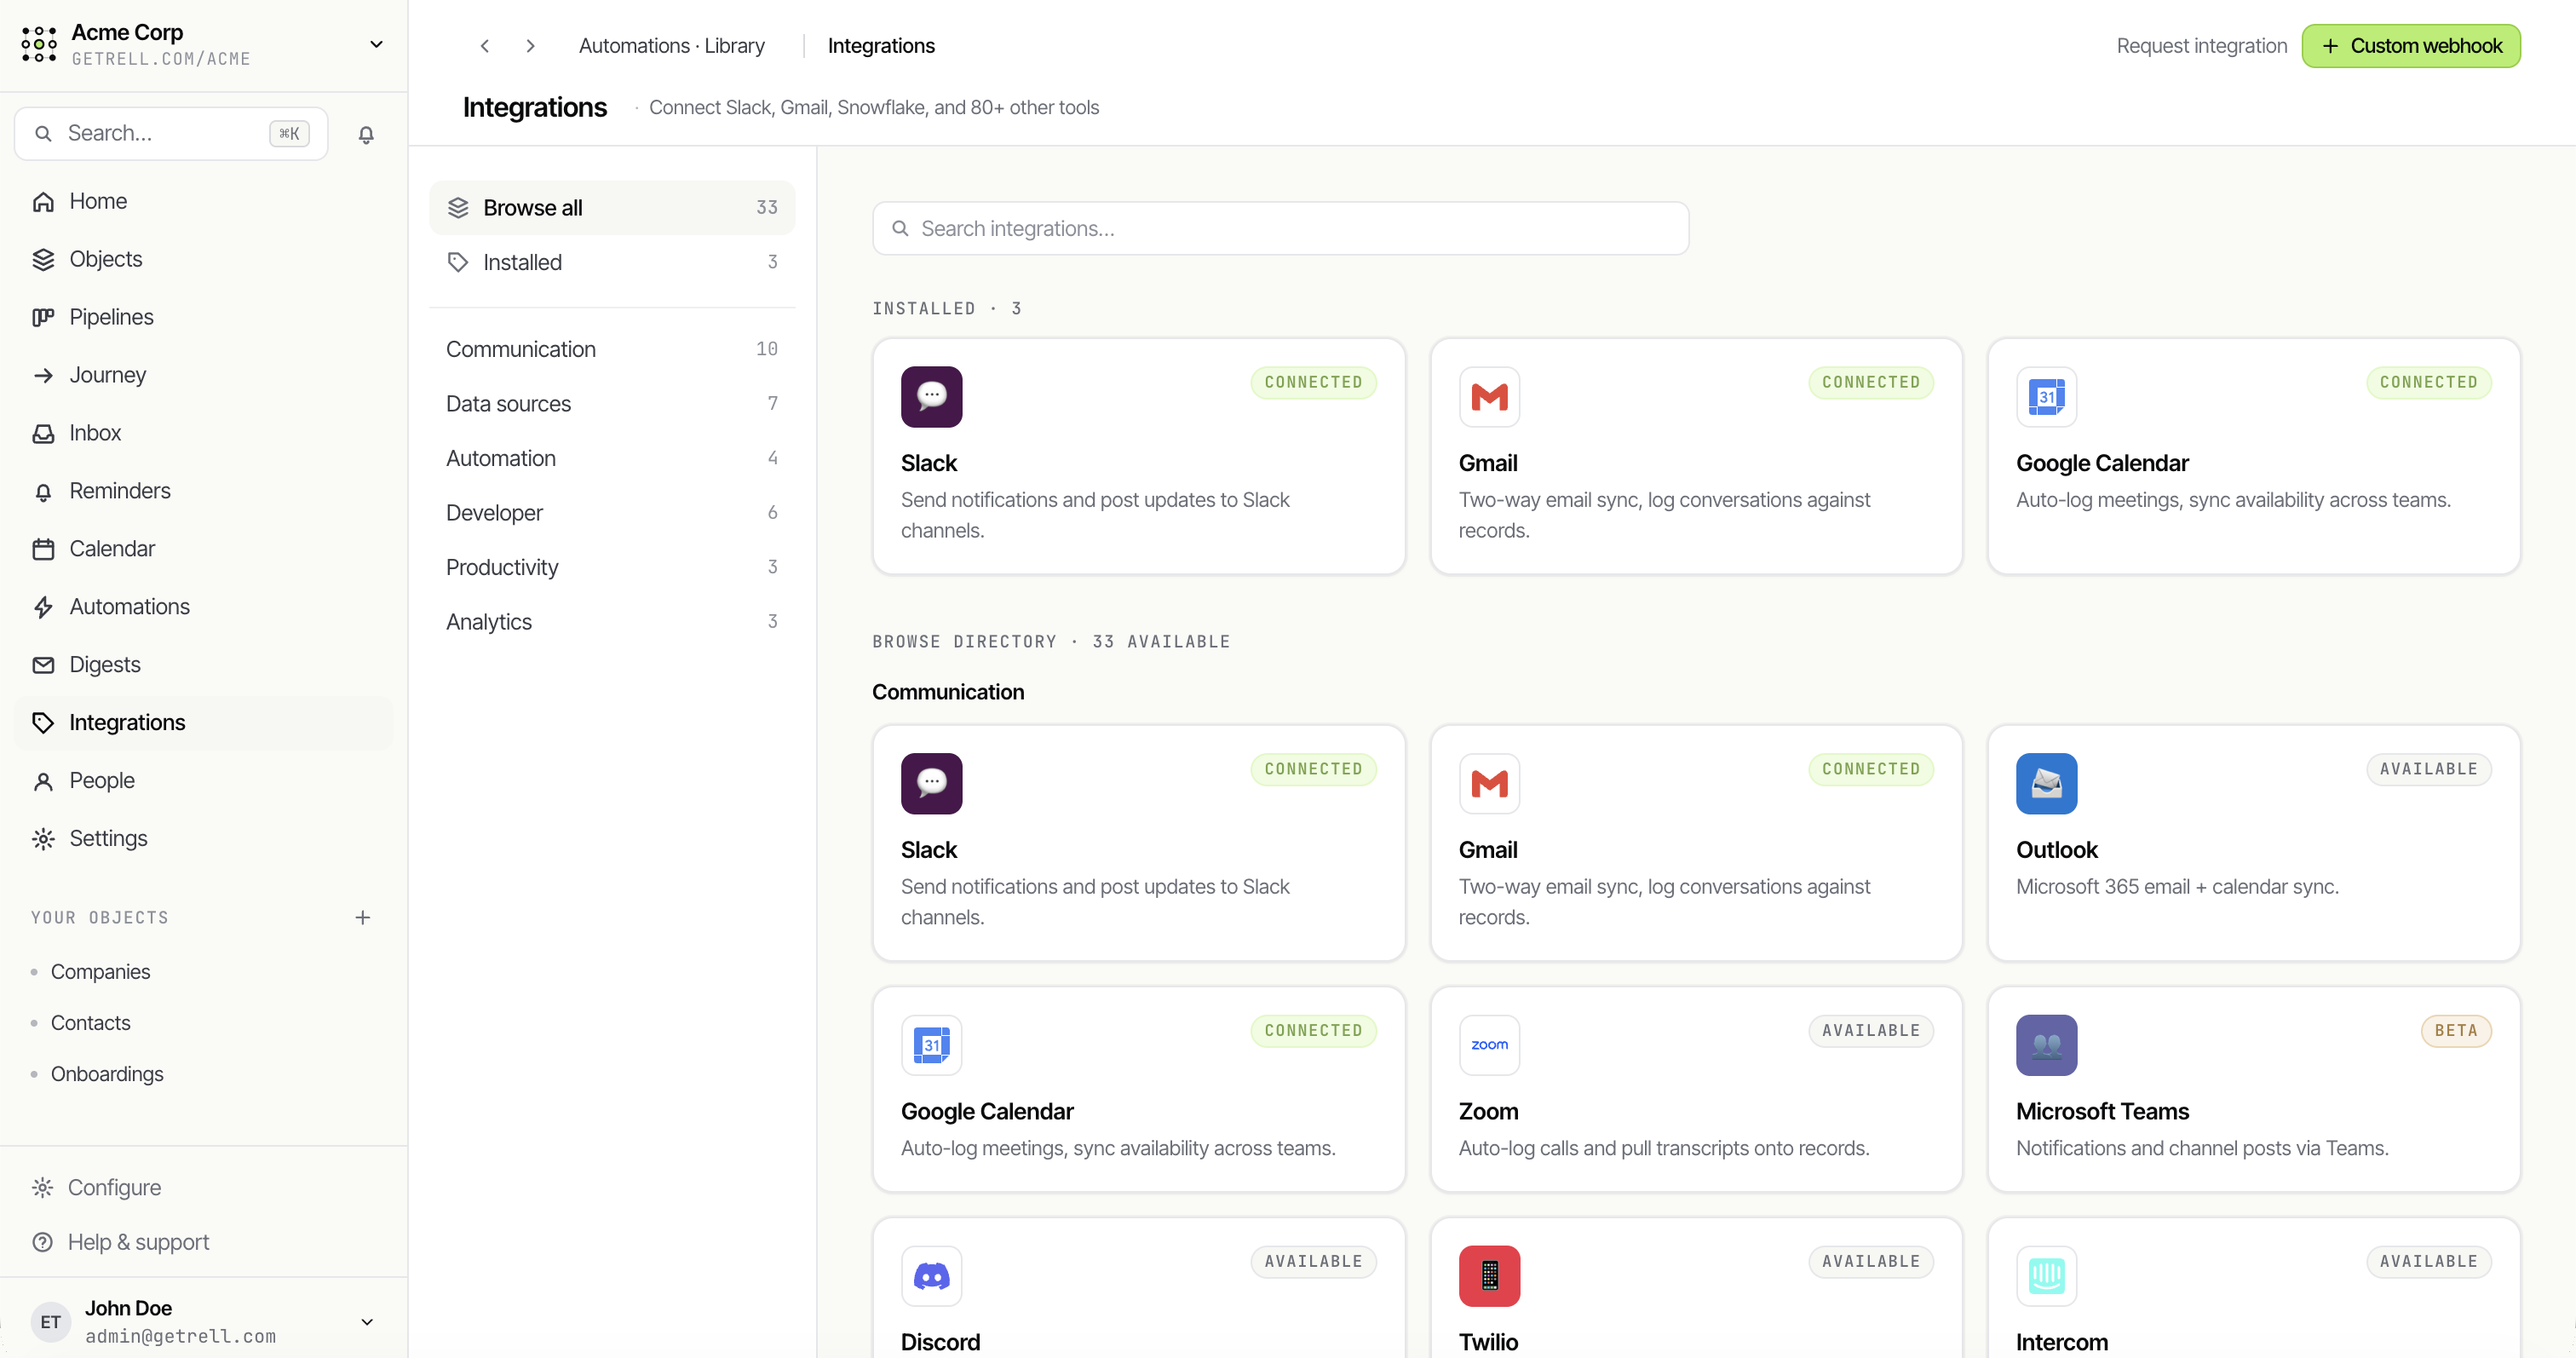Click the notification bell icon
The width and height of the screenshot is (2576, 1358).
click(x=366, y=134)
